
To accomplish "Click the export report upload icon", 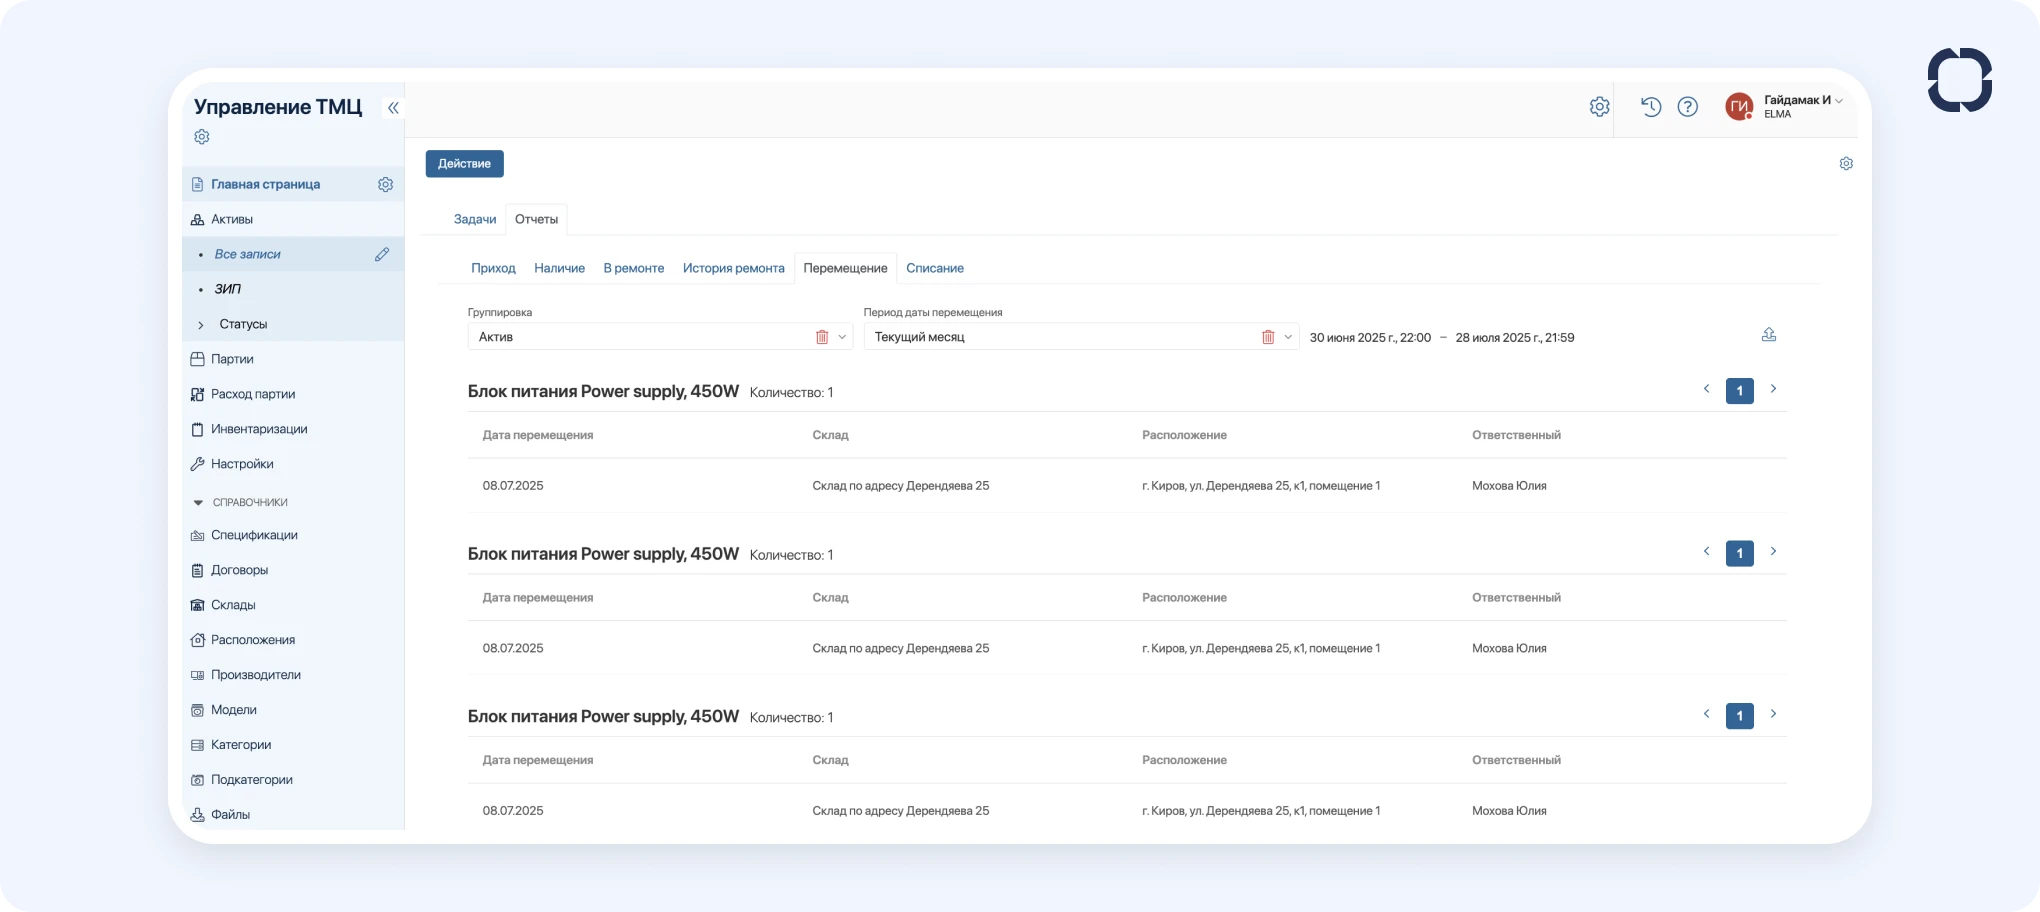I will [1769, 335].
